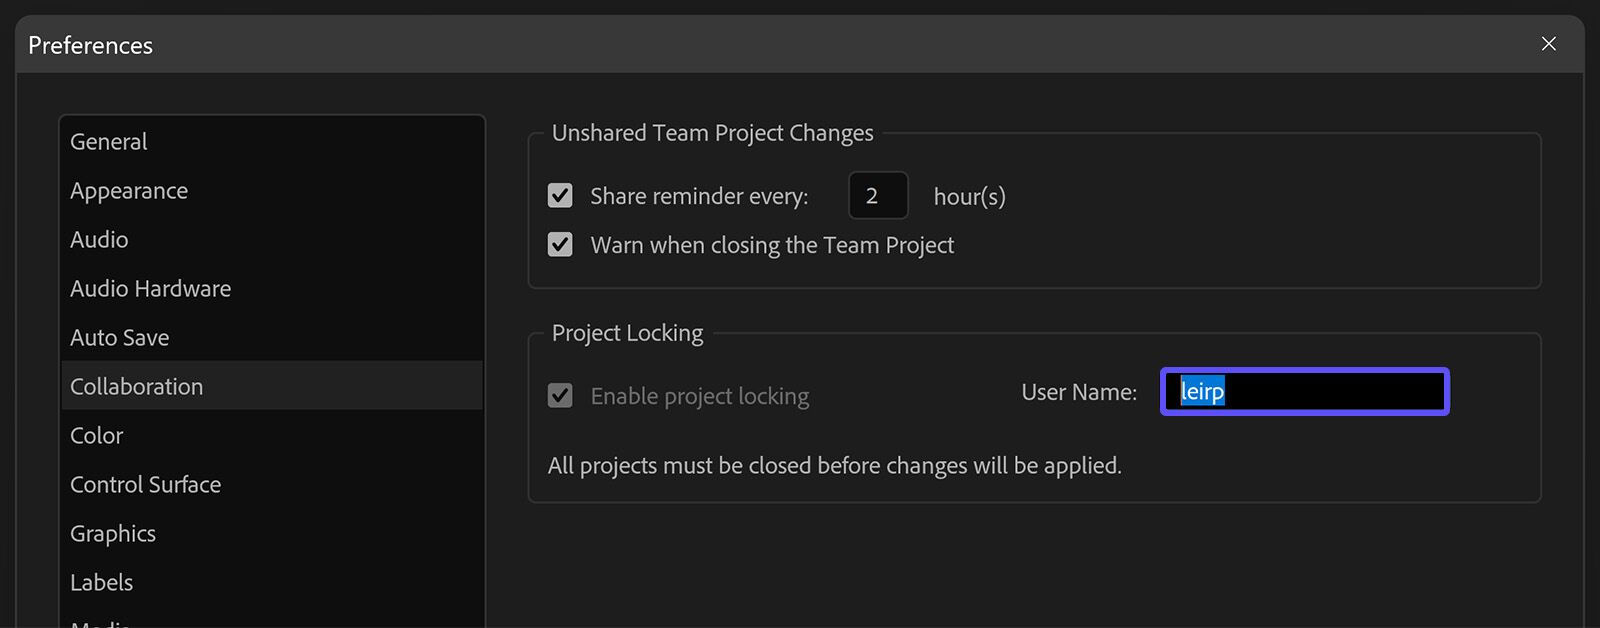
Task: Disable Warn when closing the Team Project
Action: pyautogui.click(x=560, y=244)
